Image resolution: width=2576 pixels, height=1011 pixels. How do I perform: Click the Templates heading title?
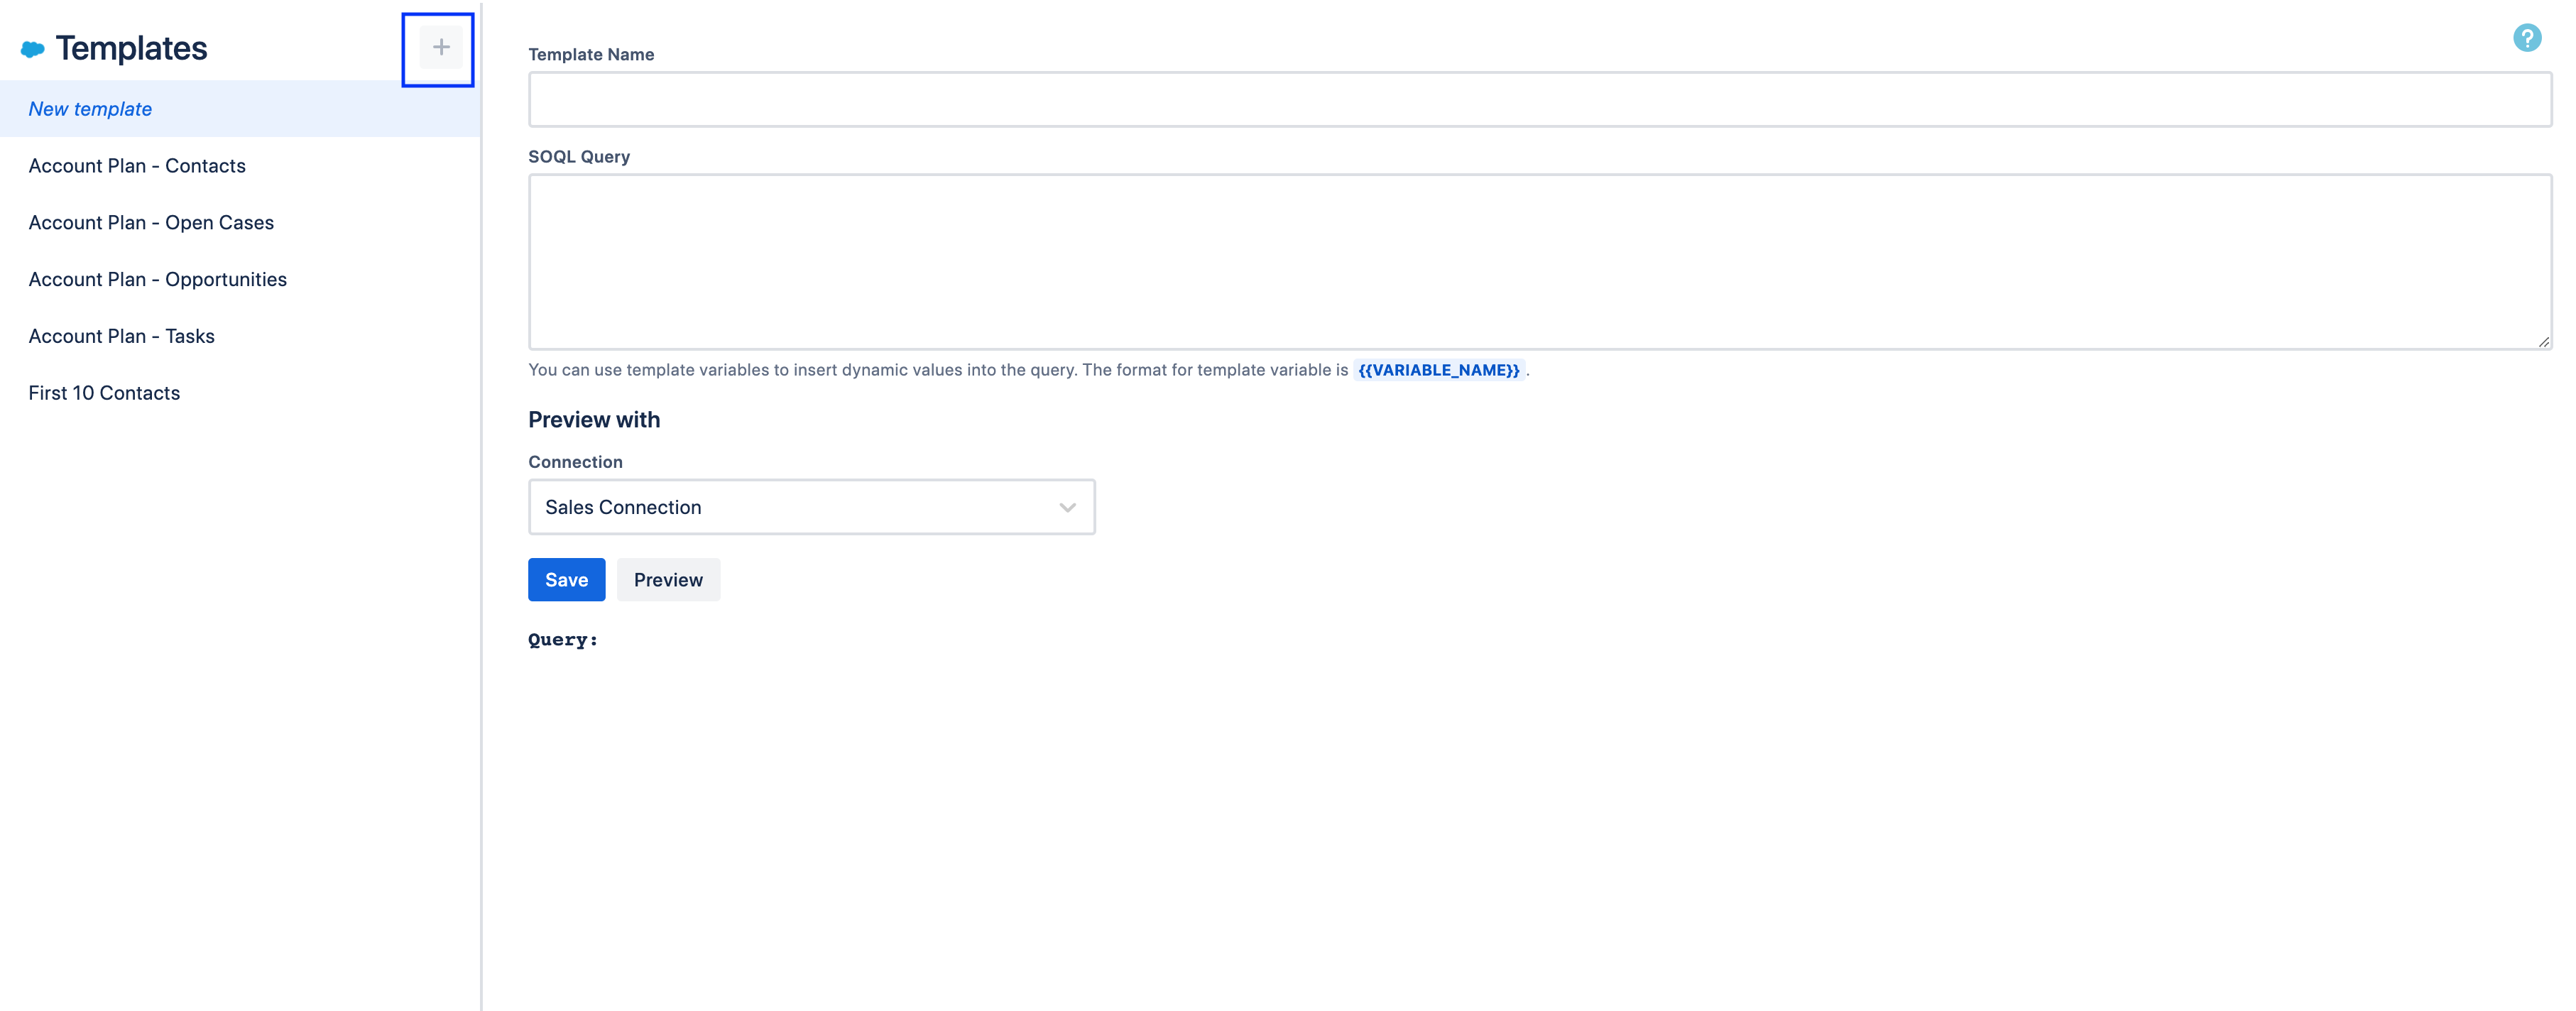(131, 48)
